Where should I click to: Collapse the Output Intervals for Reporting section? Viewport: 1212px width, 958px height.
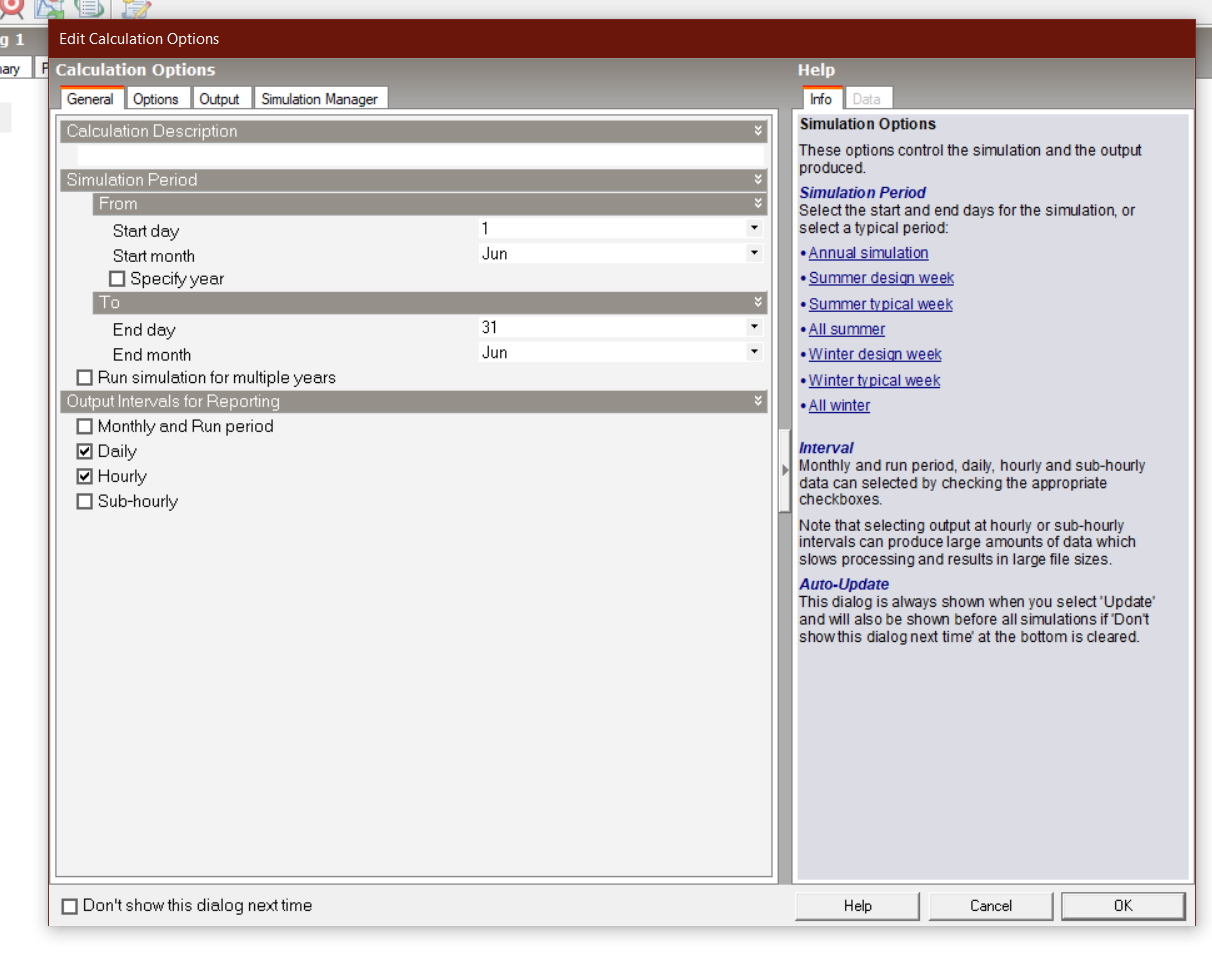coord(759,402)
